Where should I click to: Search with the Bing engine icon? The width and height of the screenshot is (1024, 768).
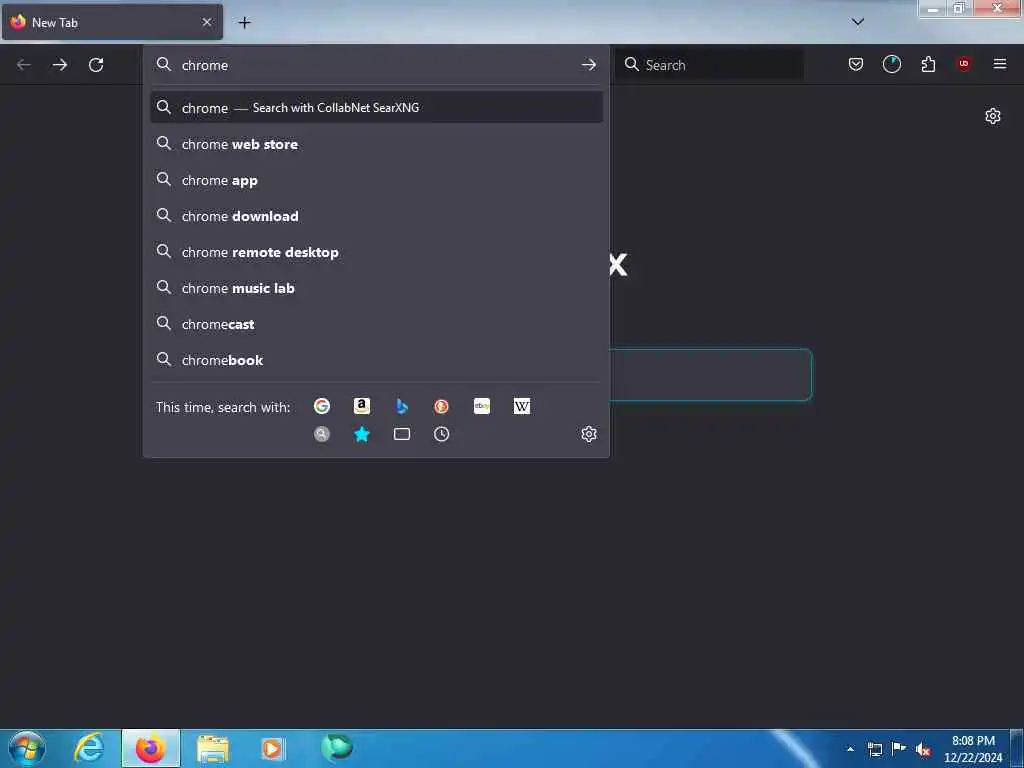(402, 406)
